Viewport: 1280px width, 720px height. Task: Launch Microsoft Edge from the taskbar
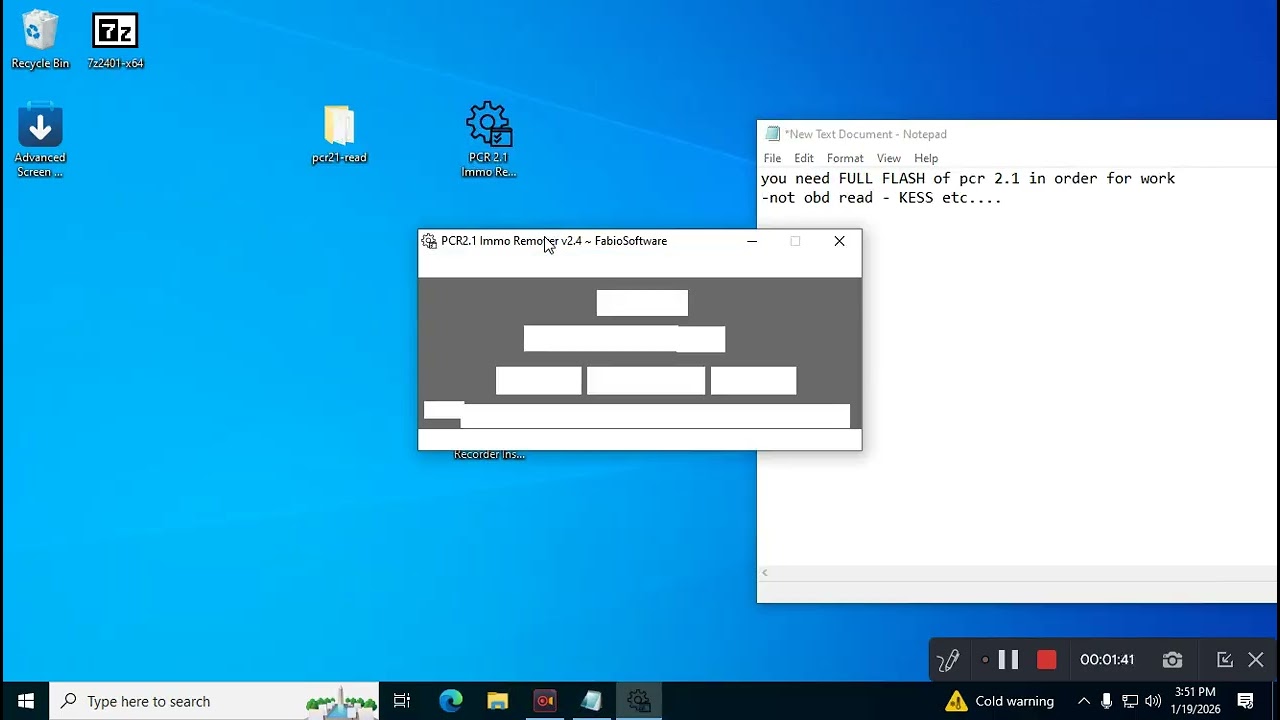(x=451, y=701)
